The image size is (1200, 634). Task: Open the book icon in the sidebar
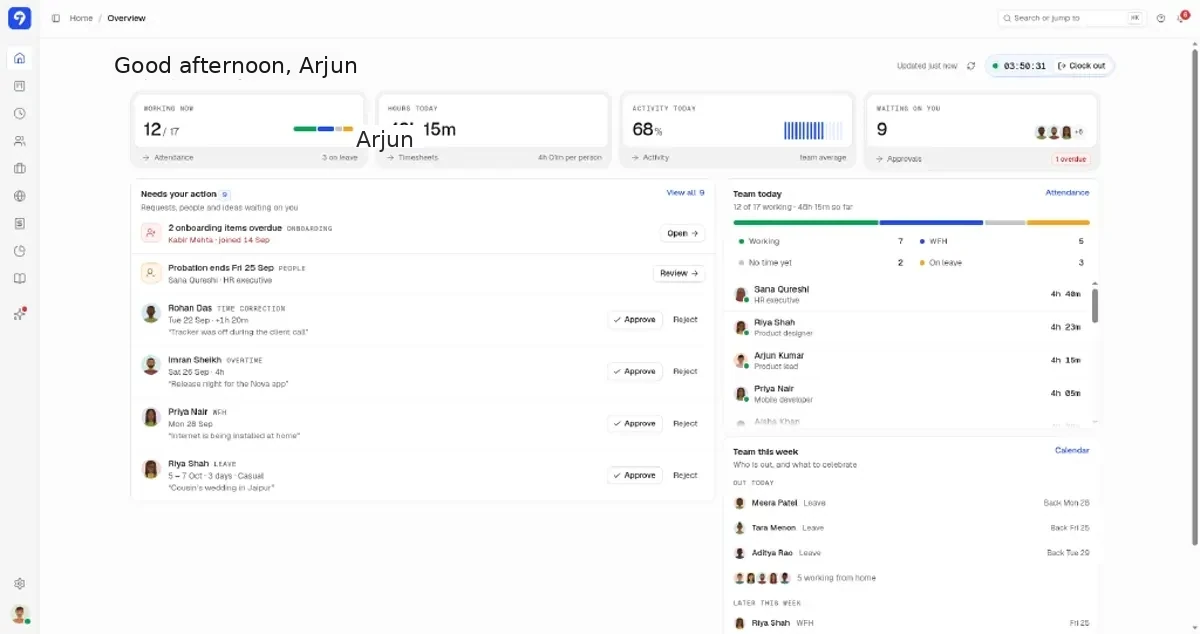[19, 278]
